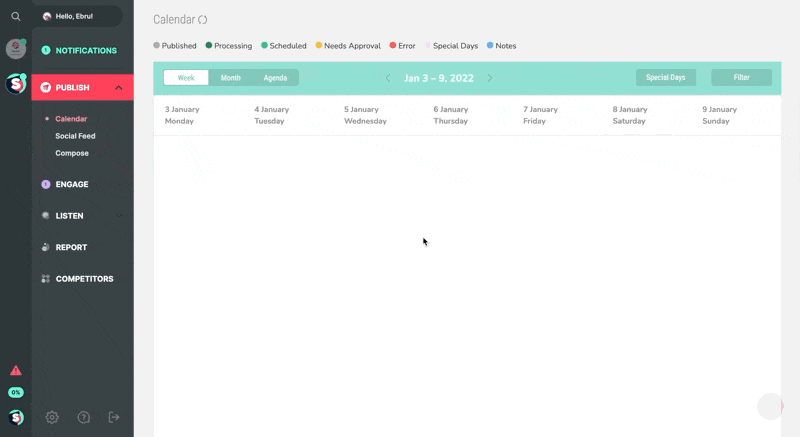
Task: Click the bottom S logo icon
Action: coord(16,418)
